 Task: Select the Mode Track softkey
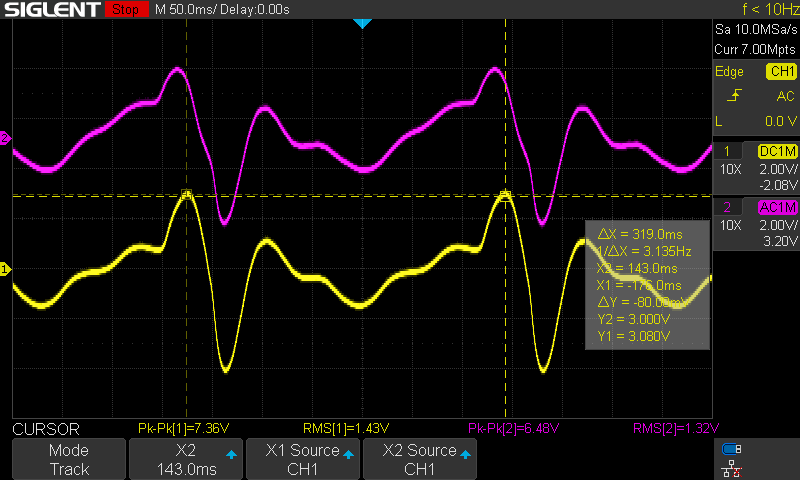68,459
